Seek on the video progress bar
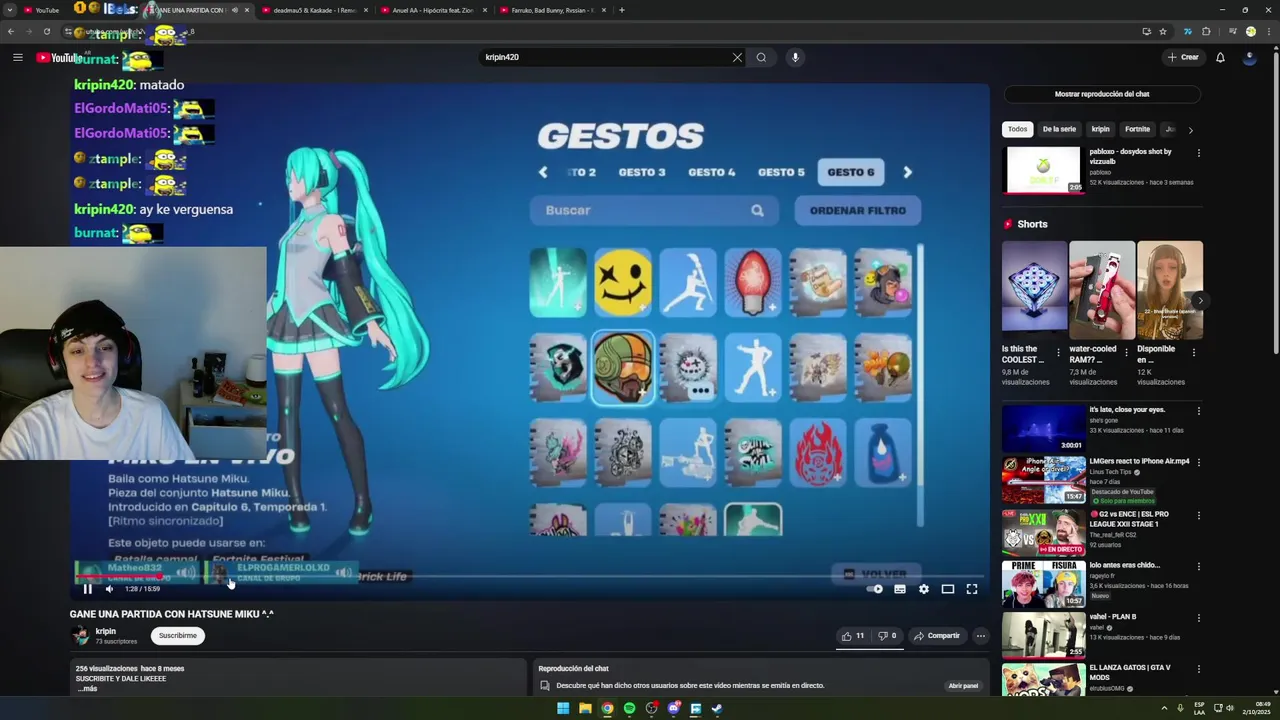The image size is (1280, 720). point(530,577)
